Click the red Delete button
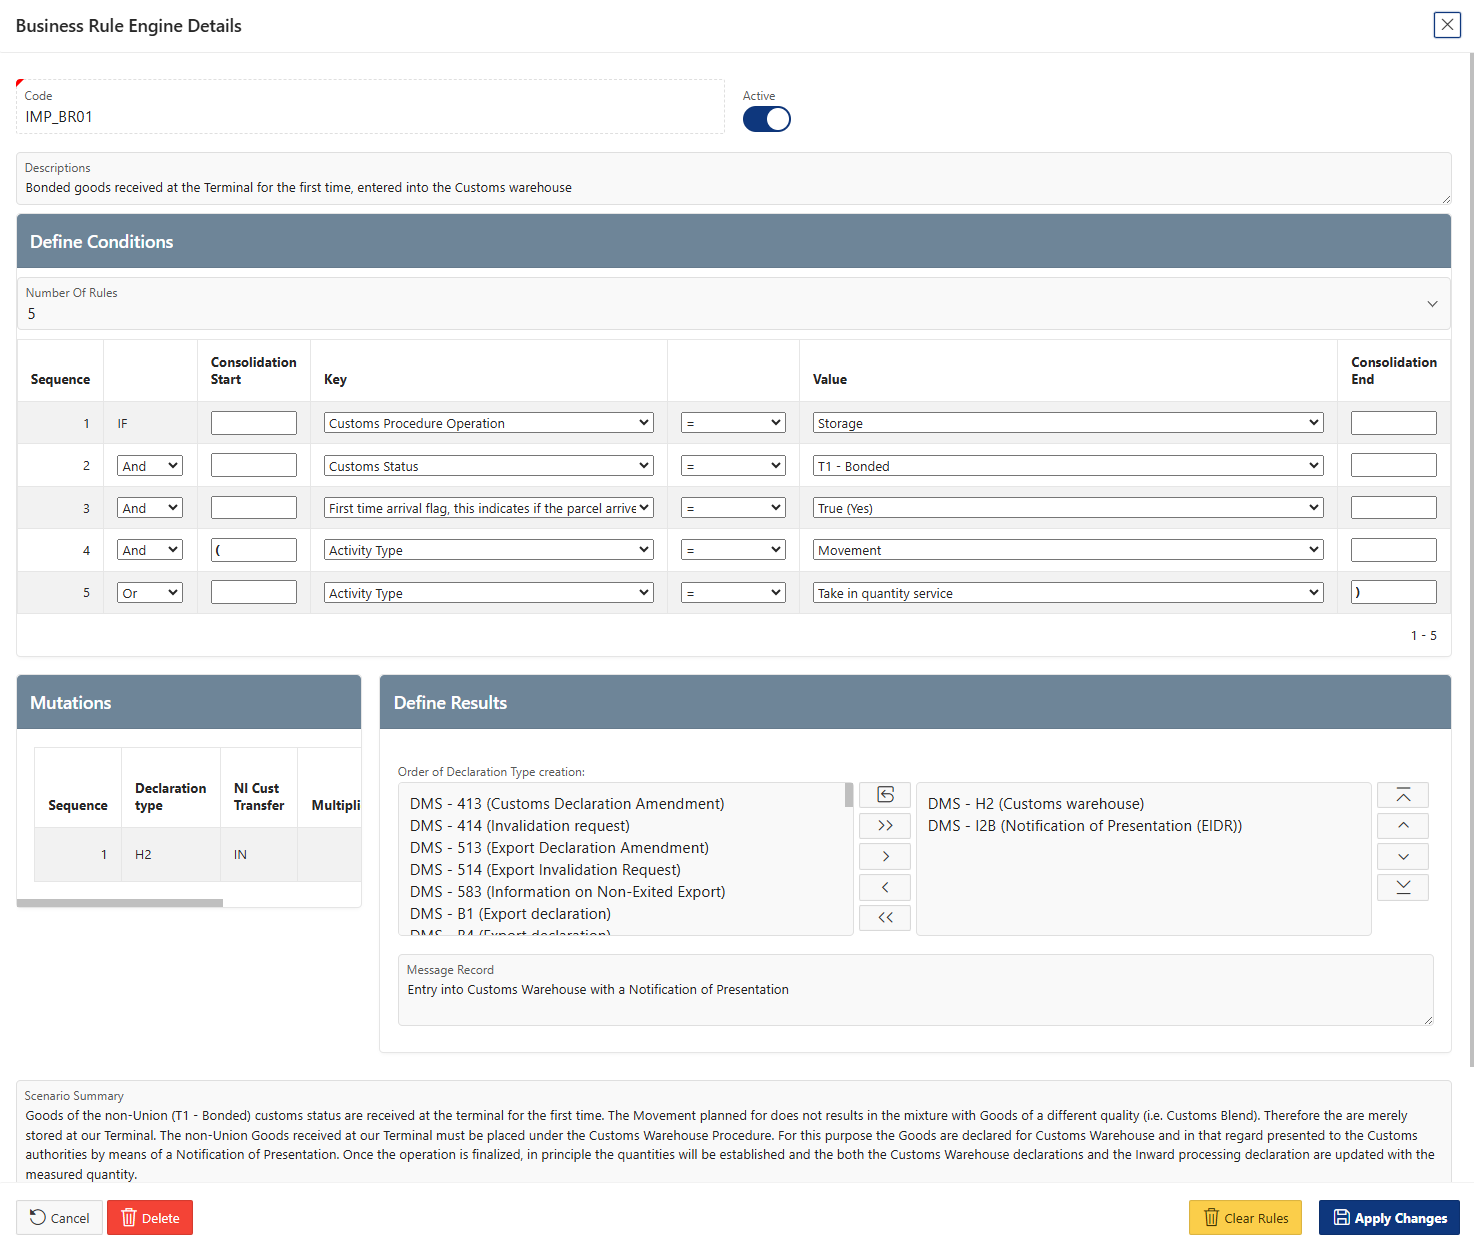The height and width of the screenshot is (1248, 1474). 150,1218
